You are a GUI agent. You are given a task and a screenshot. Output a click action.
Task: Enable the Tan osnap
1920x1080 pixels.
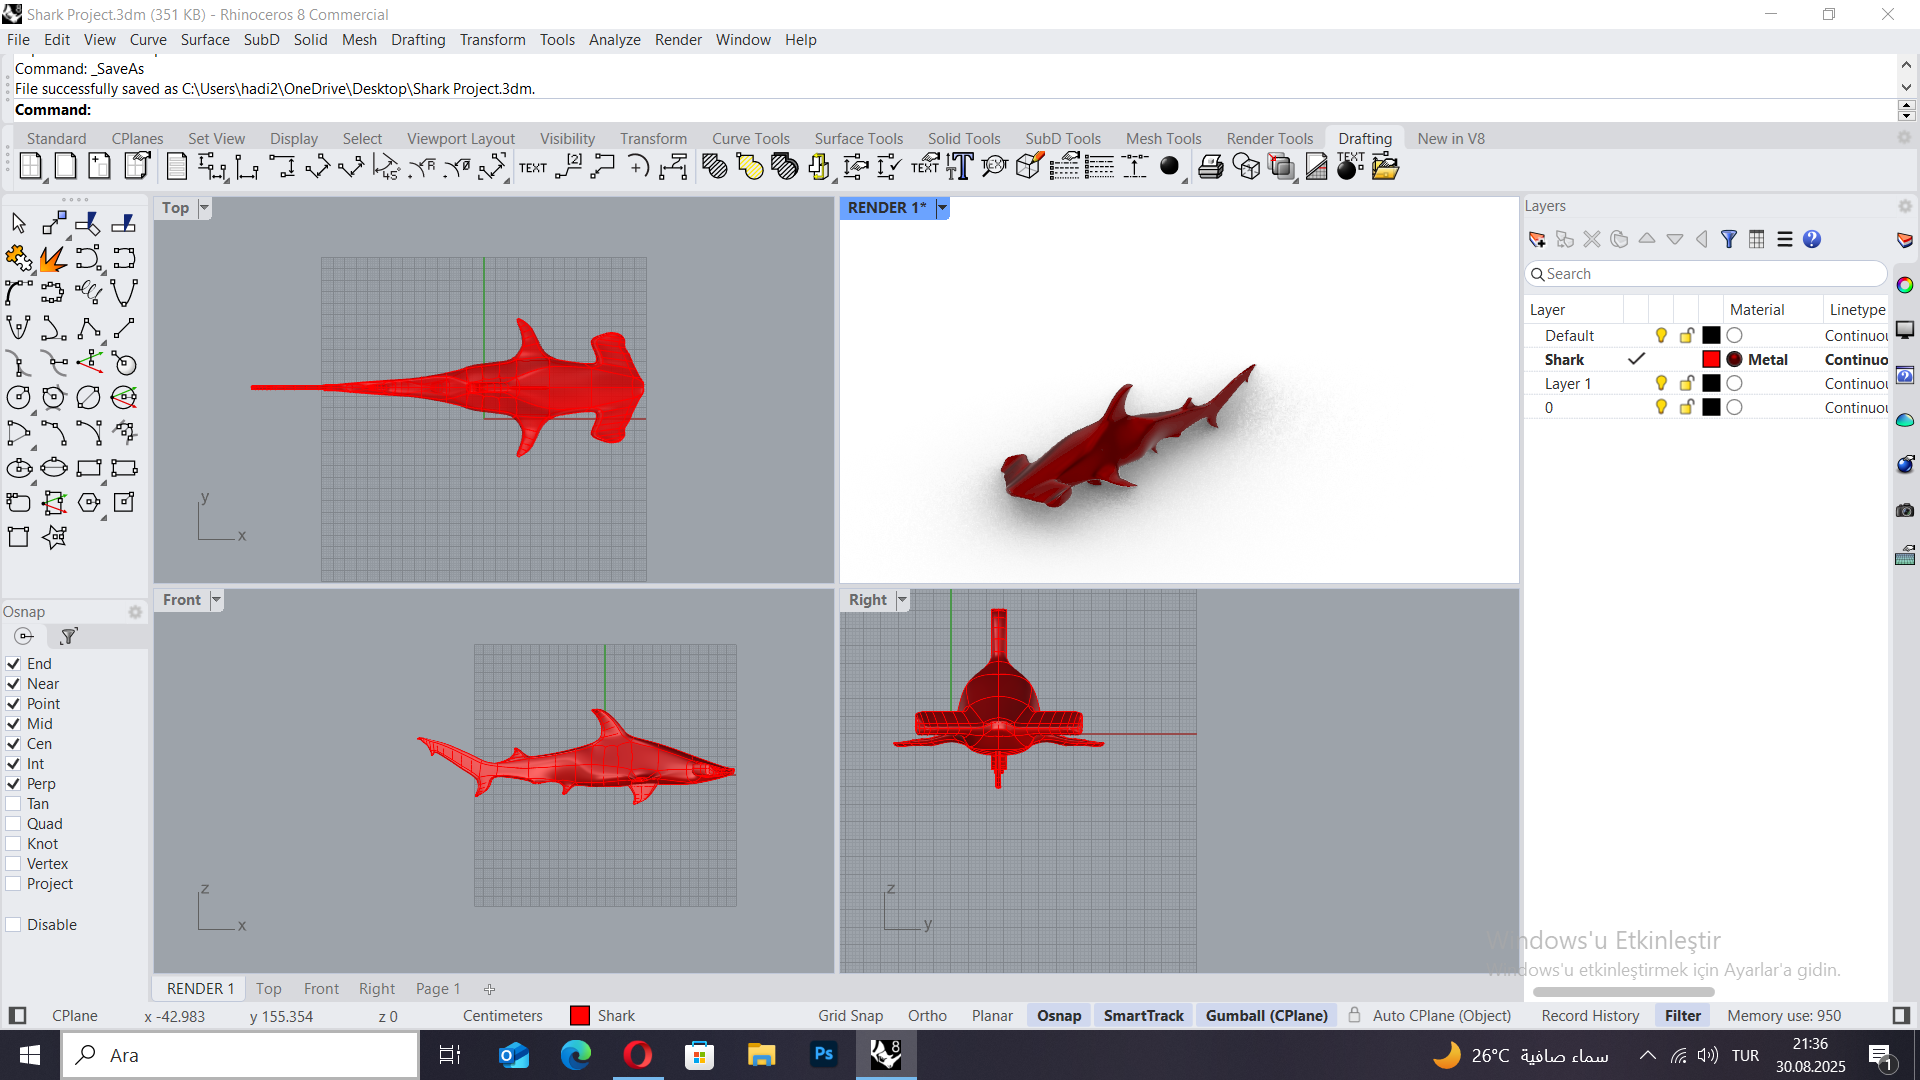pyautogui.click(x=13, y=804)
